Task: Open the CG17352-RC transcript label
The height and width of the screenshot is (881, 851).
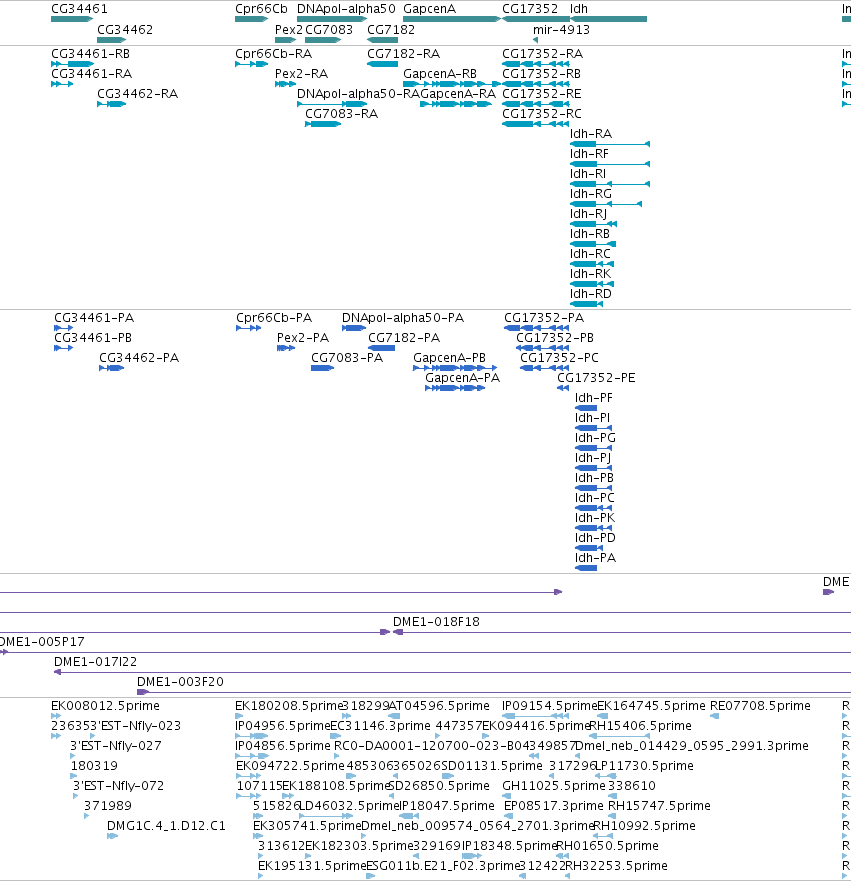Action: tap(541, 114)
